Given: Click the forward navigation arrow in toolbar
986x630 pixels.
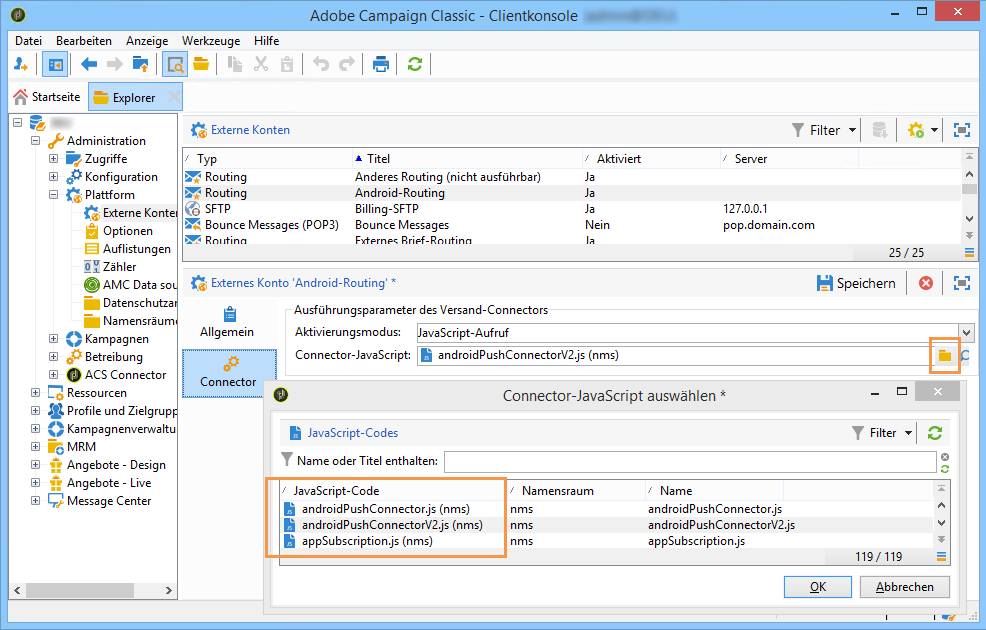Looking at the screenshot, I should click(114, 64).
